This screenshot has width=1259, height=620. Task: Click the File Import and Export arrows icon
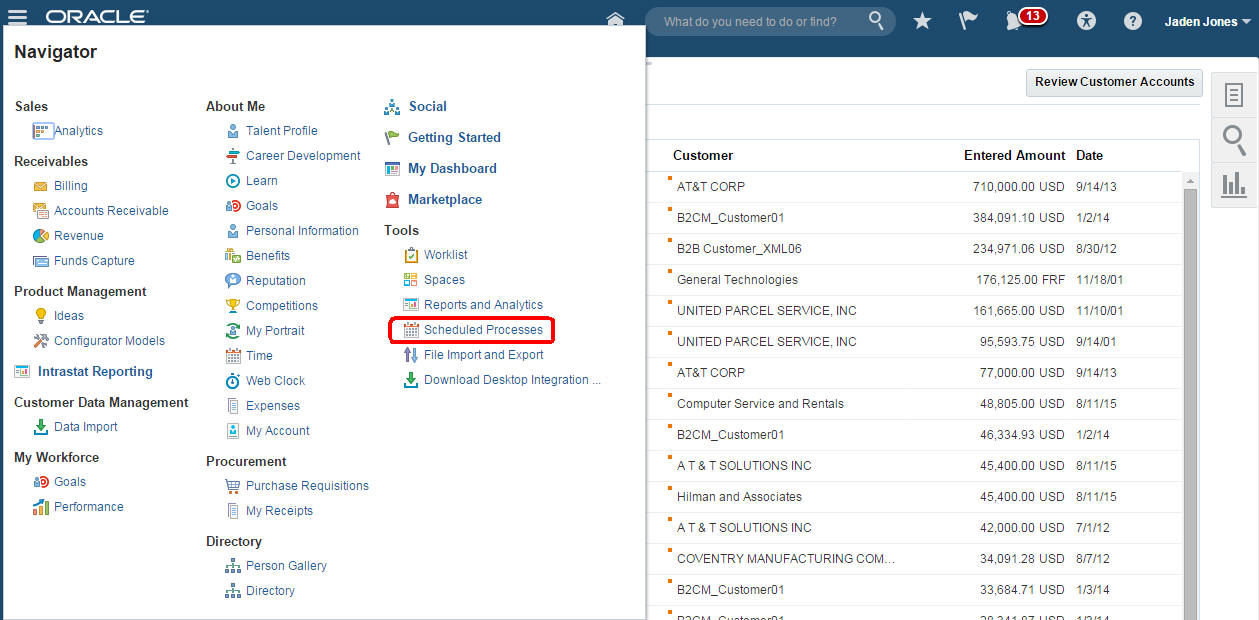click(411, 355)
